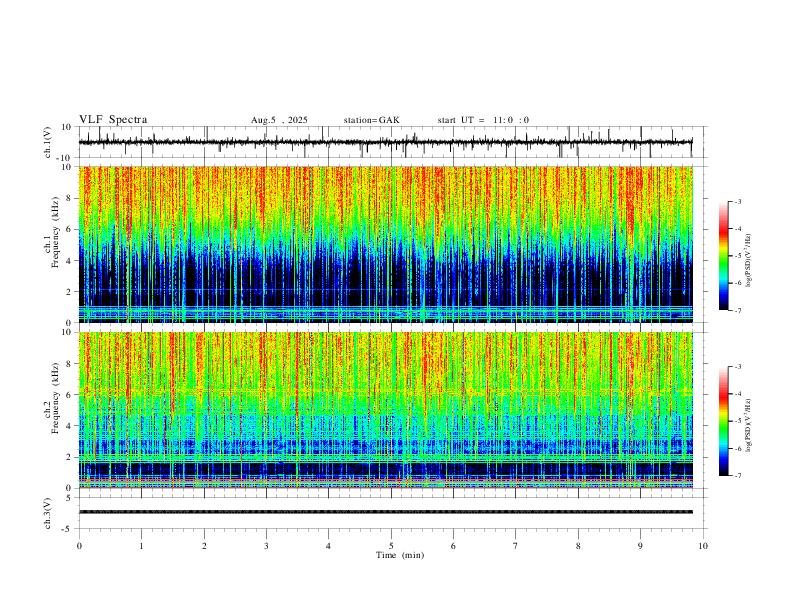Click the time axis tick label "10"

click(x=703, y=546)
